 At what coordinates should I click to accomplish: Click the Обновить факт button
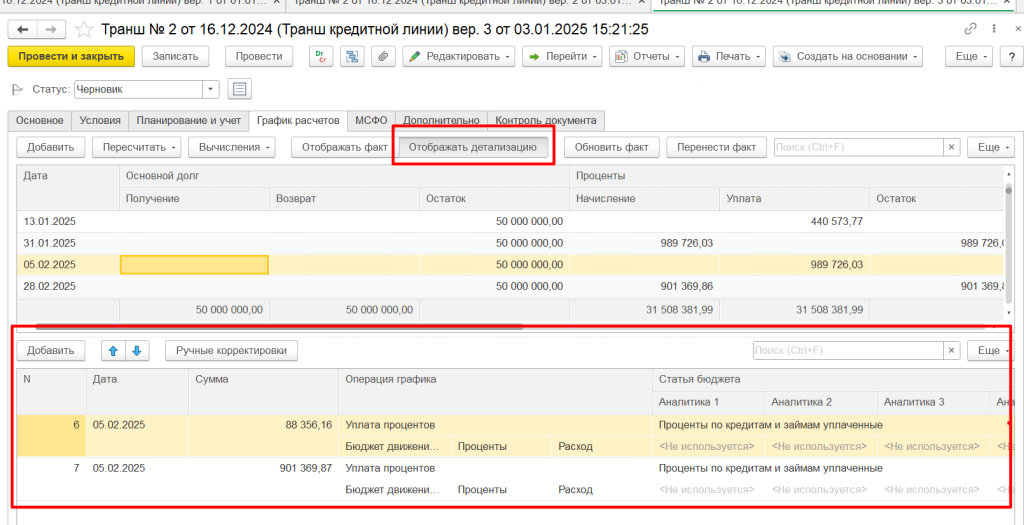coord(611,147)
